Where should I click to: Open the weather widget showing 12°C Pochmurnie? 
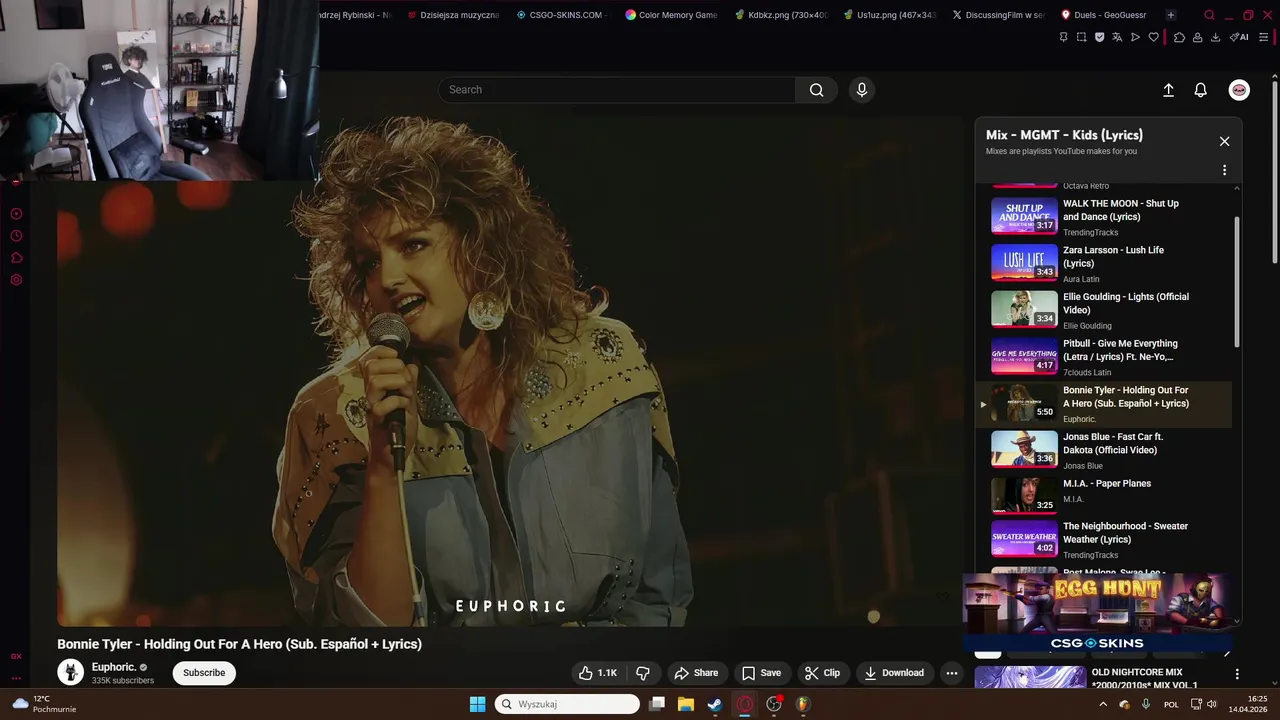pyautogui.click(x=45, y=704)
